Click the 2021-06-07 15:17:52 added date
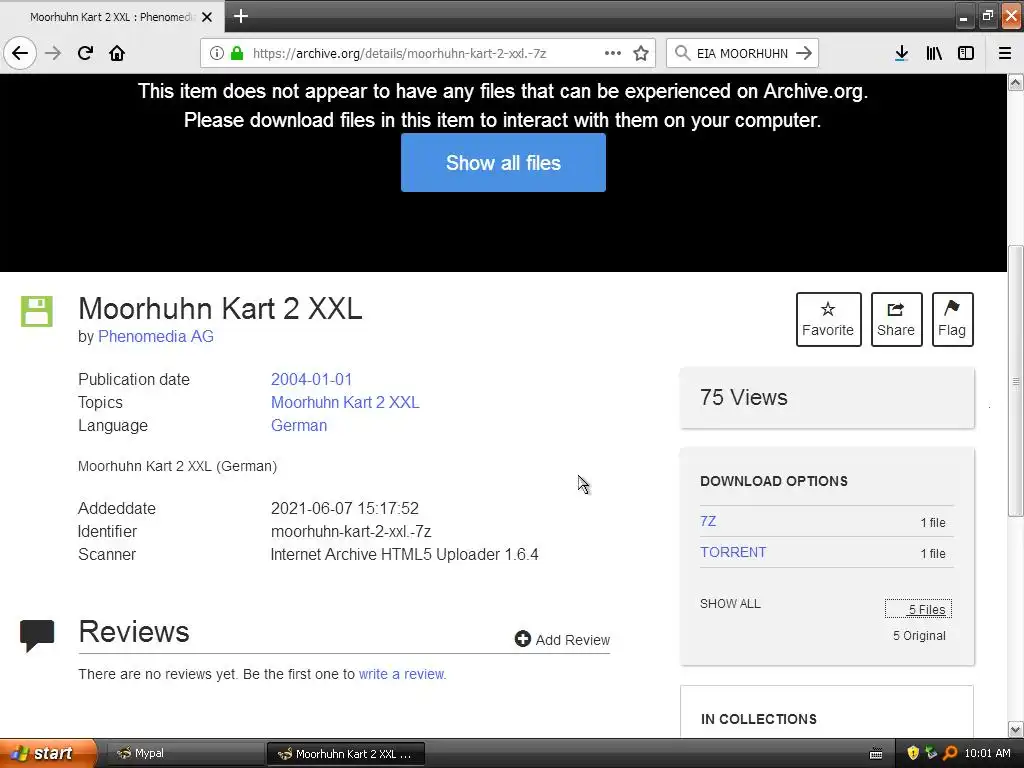The height and width of the screenshot is (768, 1024). (x=345, y=508)
